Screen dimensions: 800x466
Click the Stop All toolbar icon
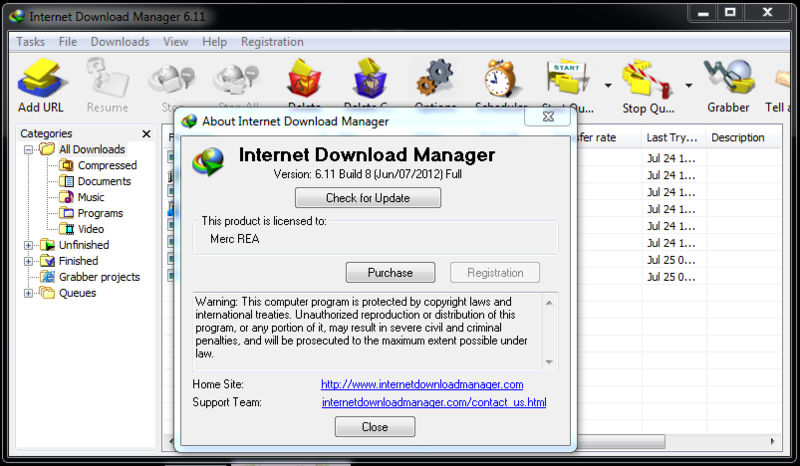click(x=237, y=82)
